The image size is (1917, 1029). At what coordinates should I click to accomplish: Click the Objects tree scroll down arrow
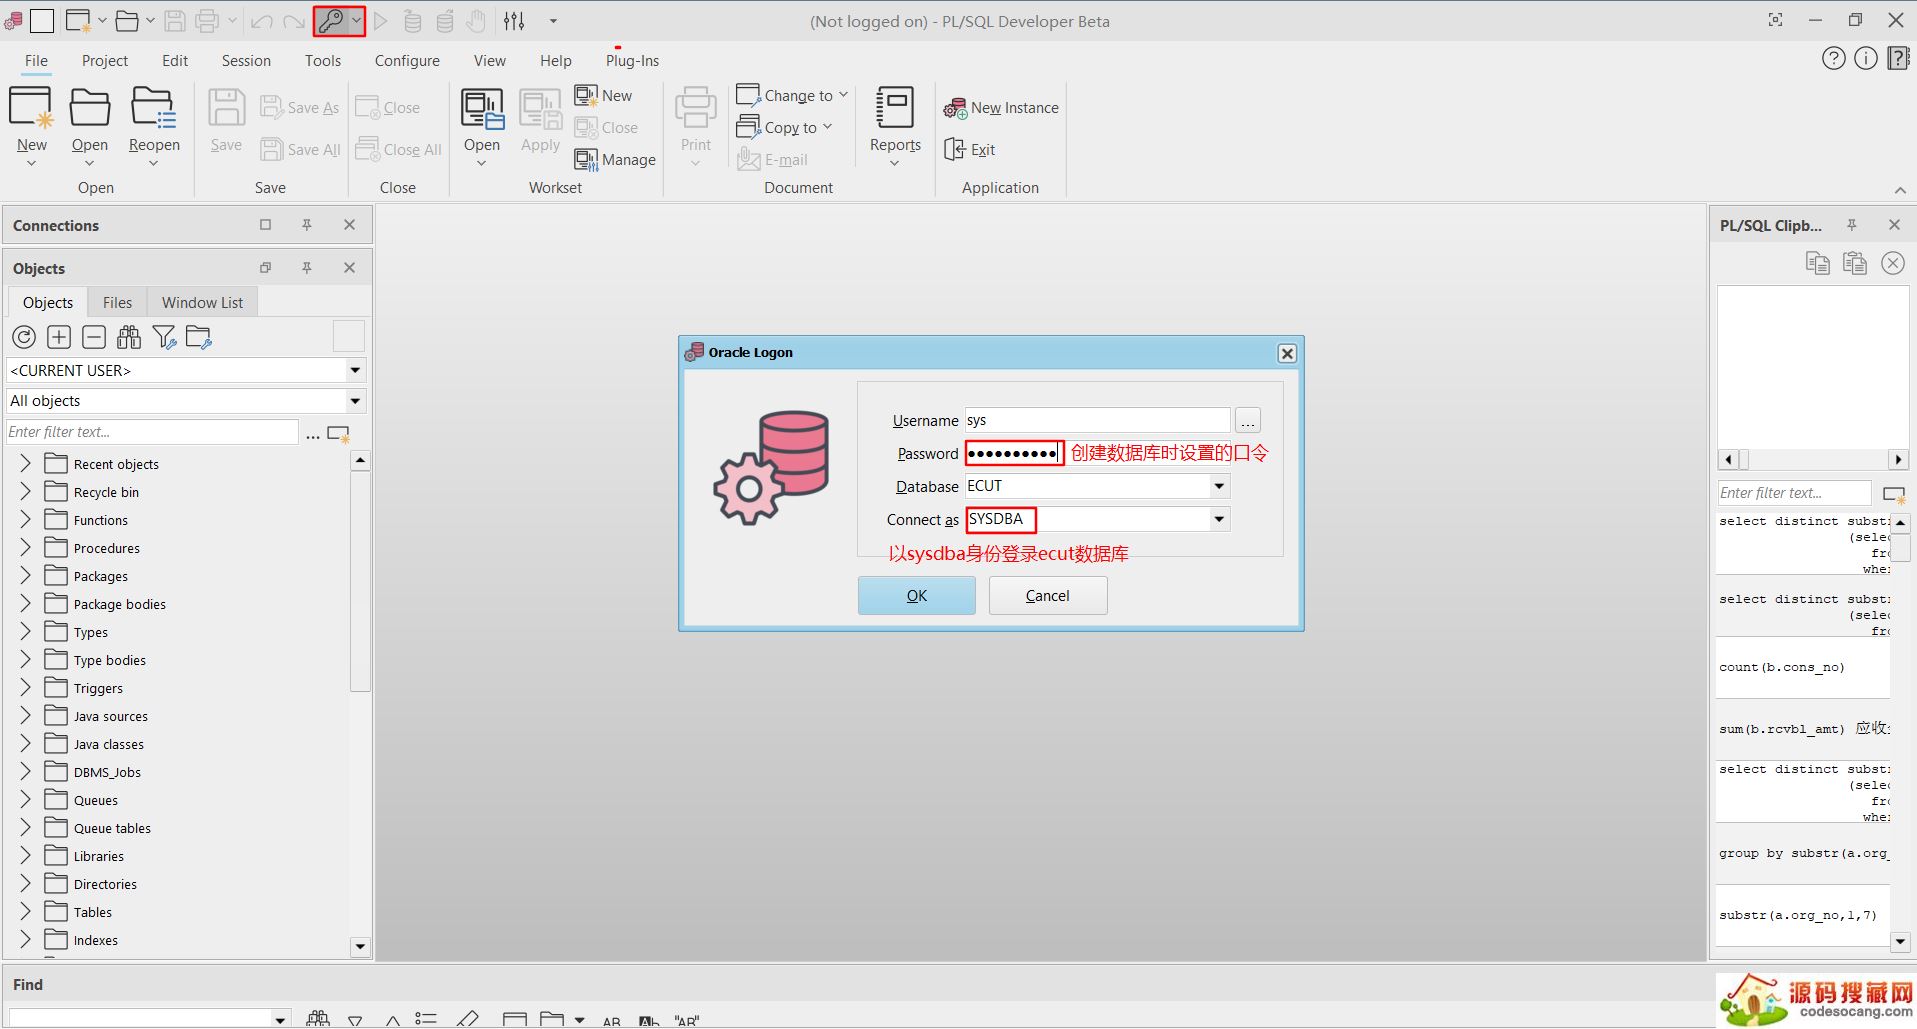(x=360, y=946)
